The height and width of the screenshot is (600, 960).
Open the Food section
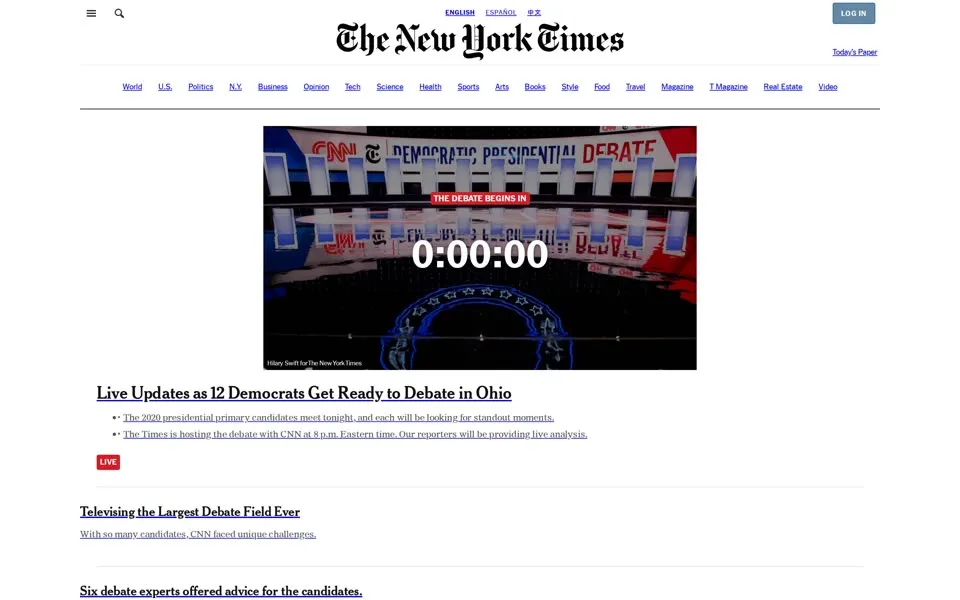click(602, 87)
